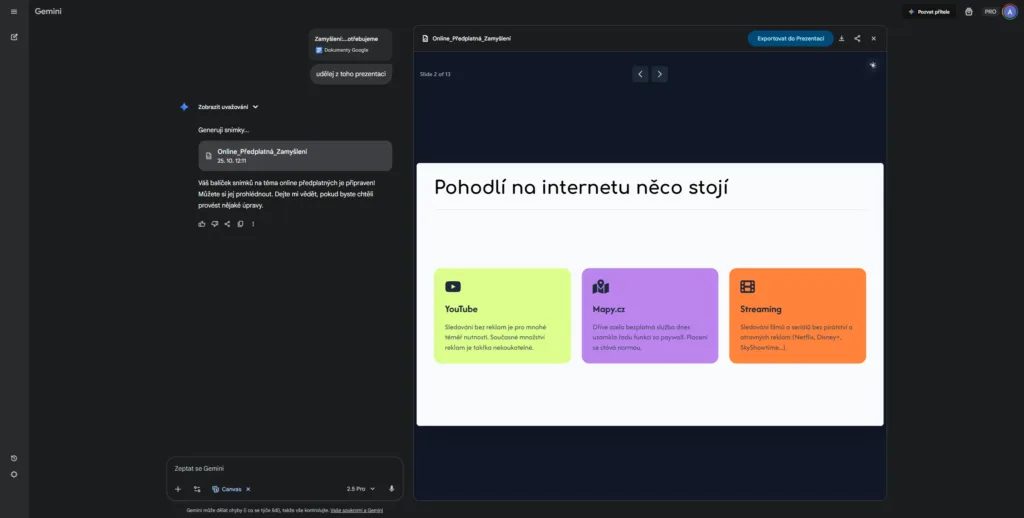Open the settings gear in sidebar
1024x518 pixels.
(x=14, y=474)
